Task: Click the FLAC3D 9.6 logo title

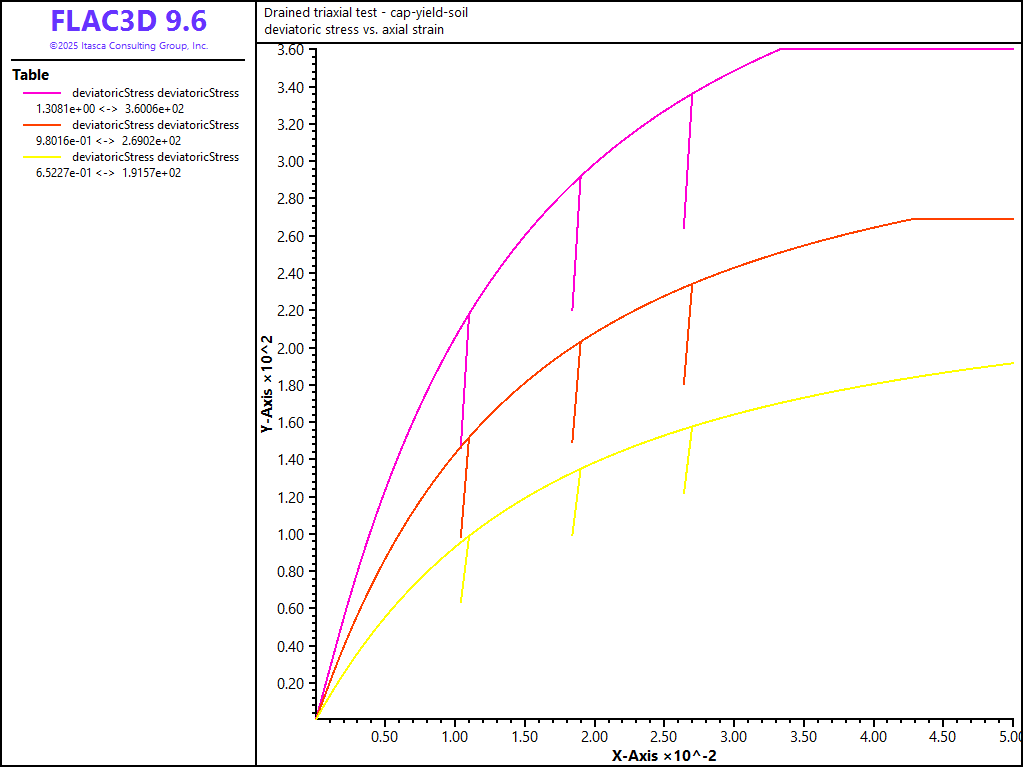Action: (x=128, y=21)
